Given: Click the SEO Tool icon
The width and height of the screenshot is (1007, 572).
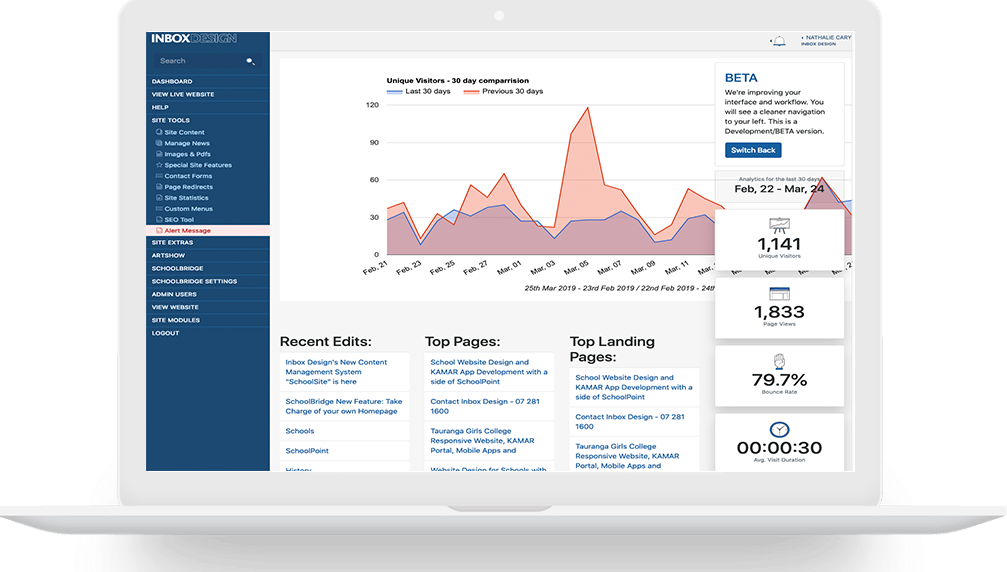Looking at the screenshot, I should pos(159,219).
